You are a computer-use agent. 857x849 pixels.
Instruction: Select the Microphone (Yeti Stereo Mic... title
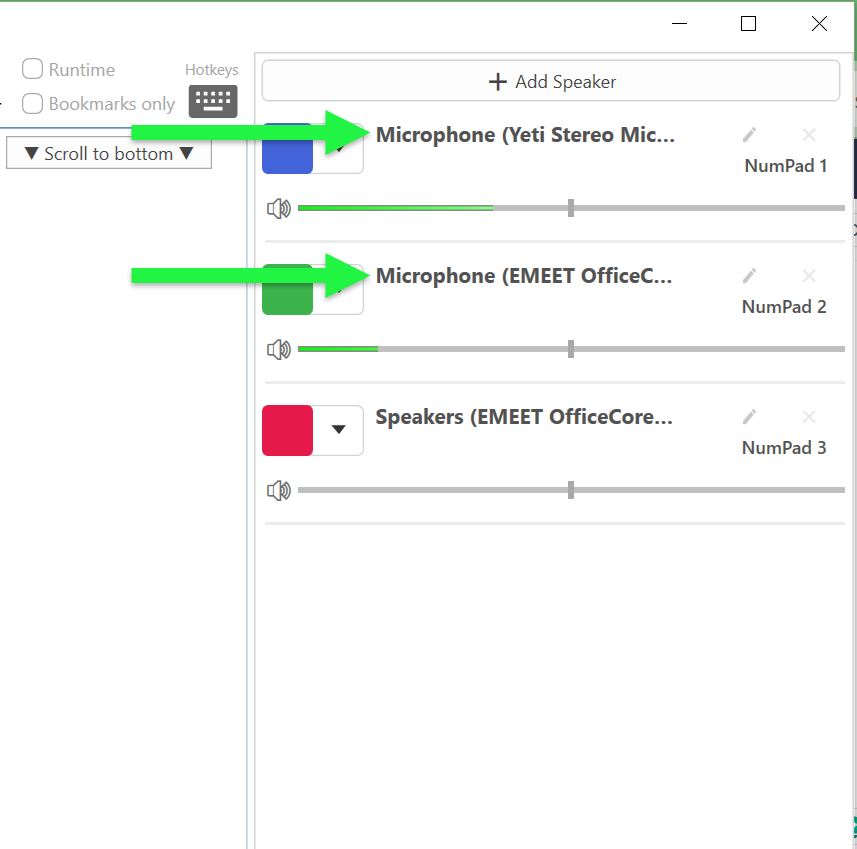point(525,135)
